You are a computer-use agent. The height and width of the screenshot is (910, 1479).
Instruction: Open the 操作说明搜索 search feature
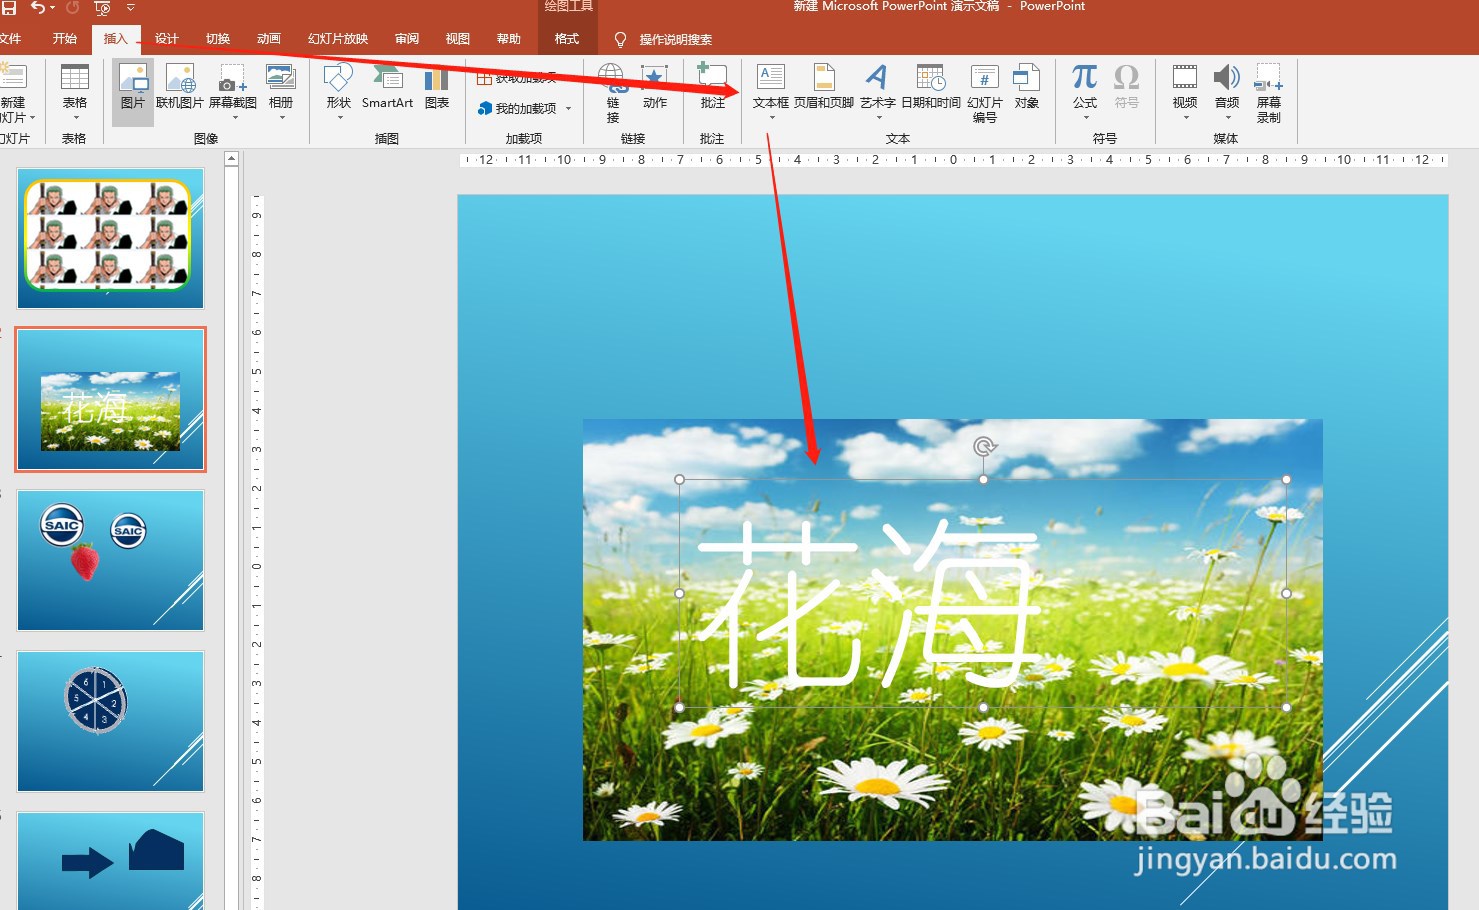coord(668,40)
